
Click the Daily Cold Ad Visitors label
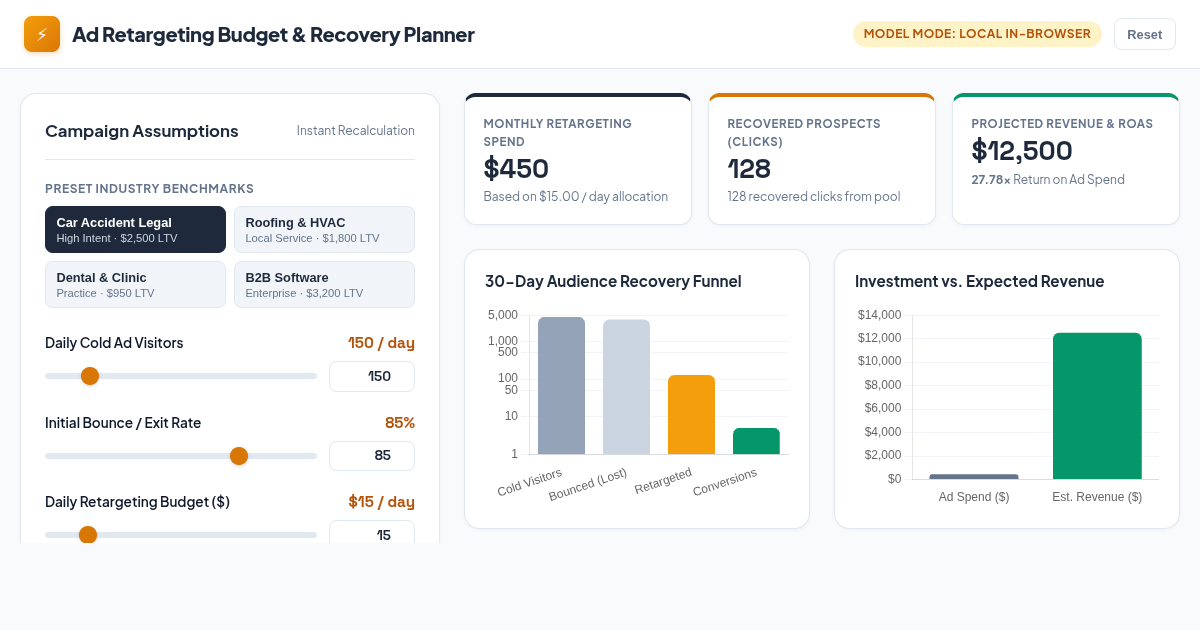click(x=114, y=343)
